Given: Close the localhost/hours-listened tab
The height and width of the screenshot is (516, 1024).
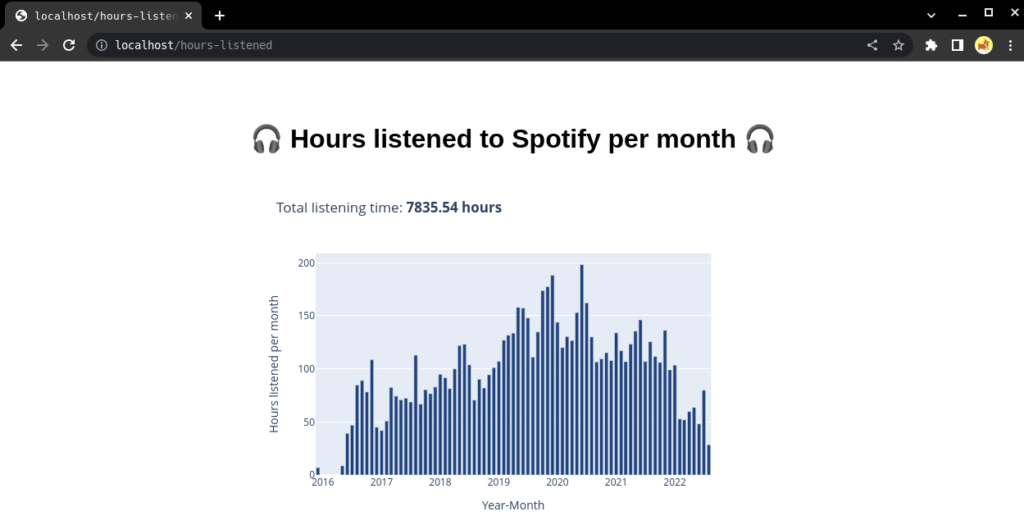Looking at the screenshot, I should pos(189,16).
